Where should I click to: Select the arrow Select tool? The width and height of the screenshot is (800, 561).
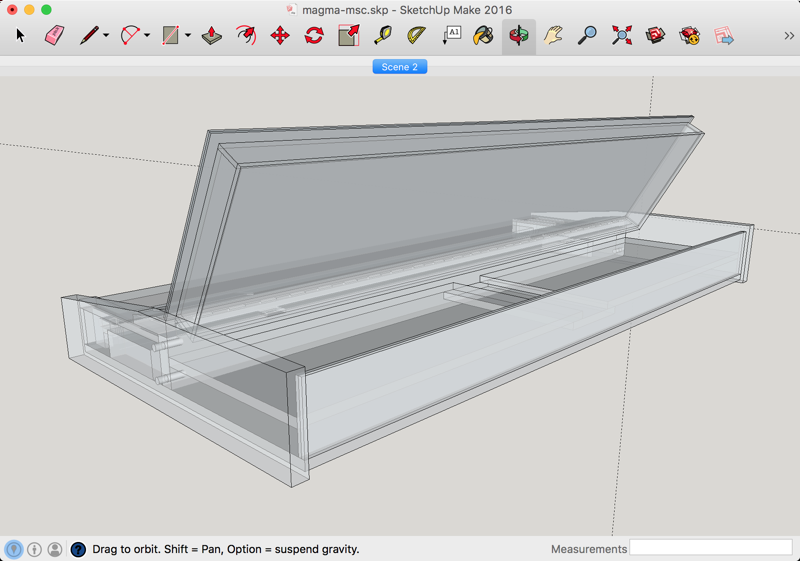(20, 36)
